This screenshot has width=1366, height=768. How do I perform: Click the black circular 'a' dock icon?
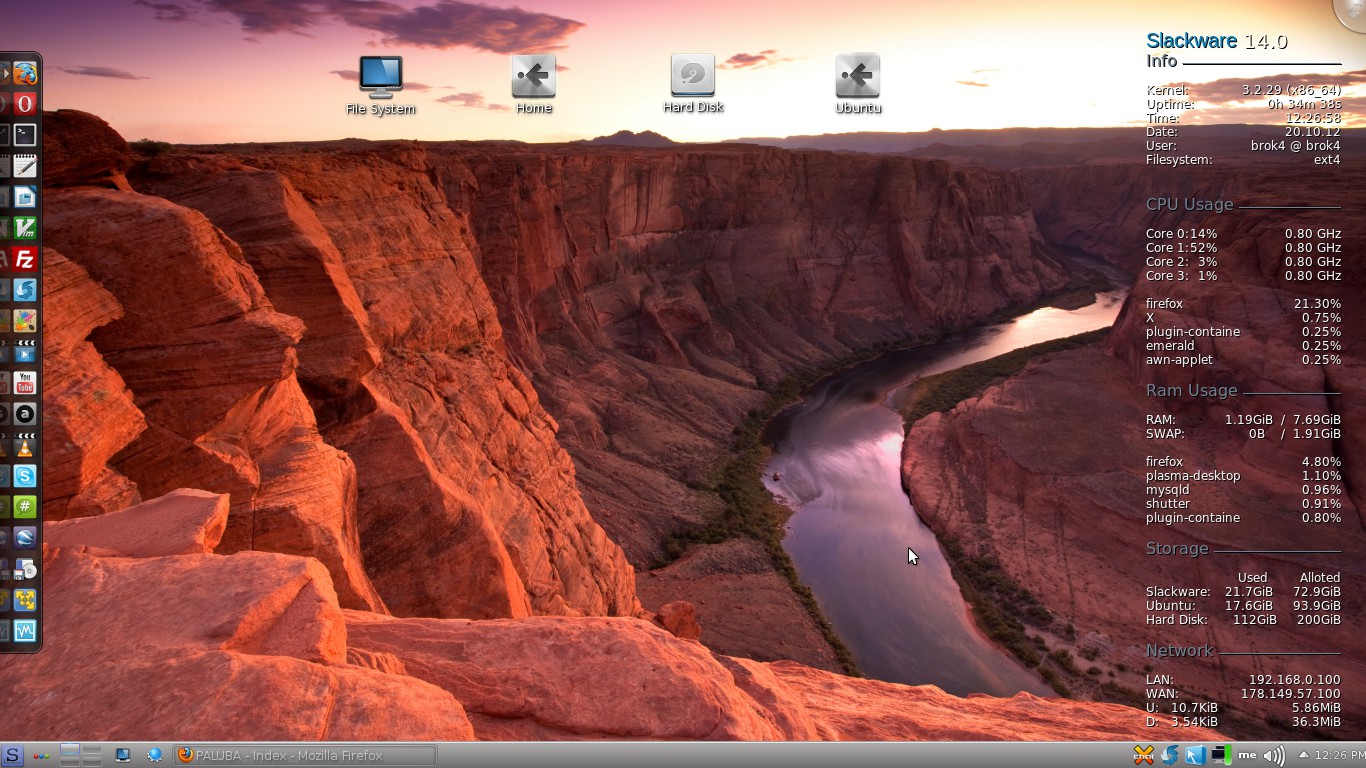point(25,414)
